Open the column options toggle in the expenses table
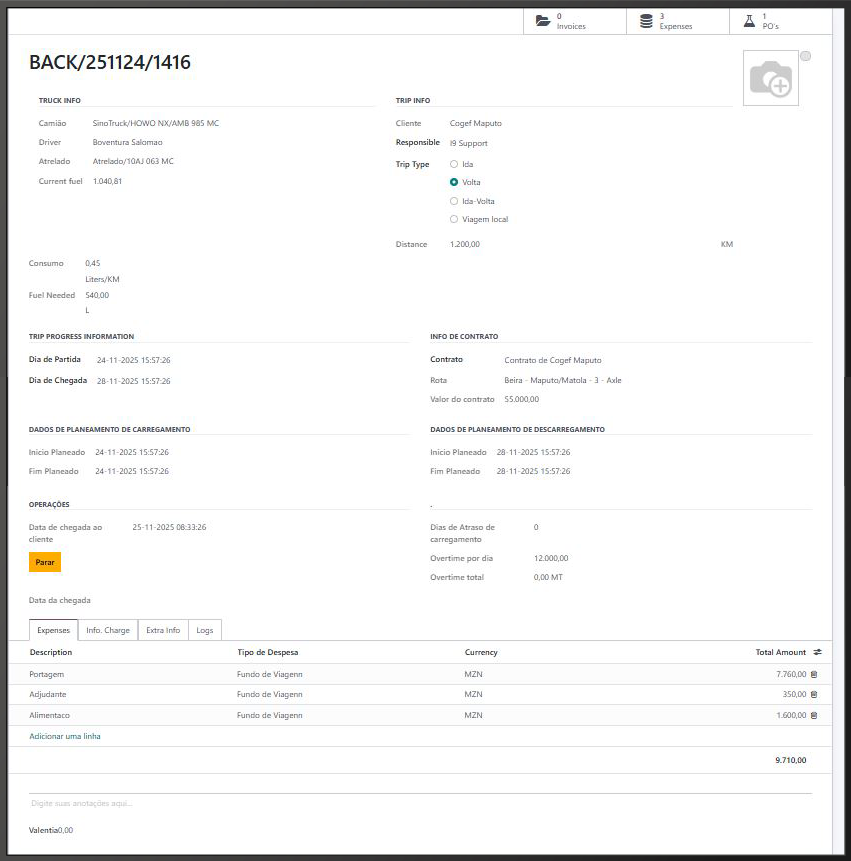This screenshot has width=851, height=861. pos(818,652)
